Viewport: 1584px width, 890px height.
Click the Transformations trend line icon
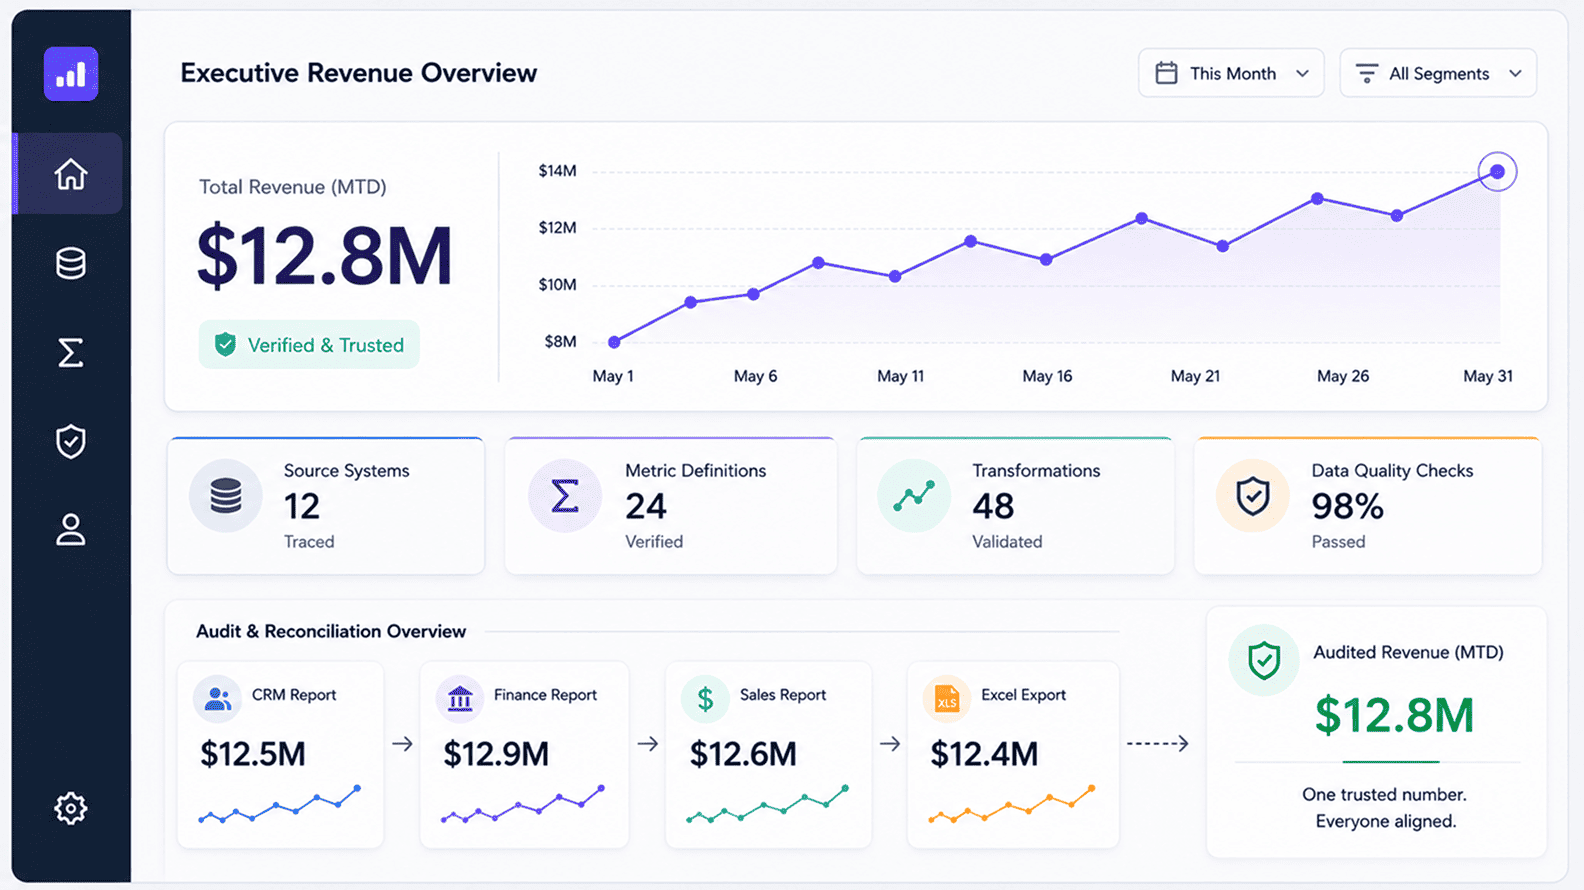point(914,496)
